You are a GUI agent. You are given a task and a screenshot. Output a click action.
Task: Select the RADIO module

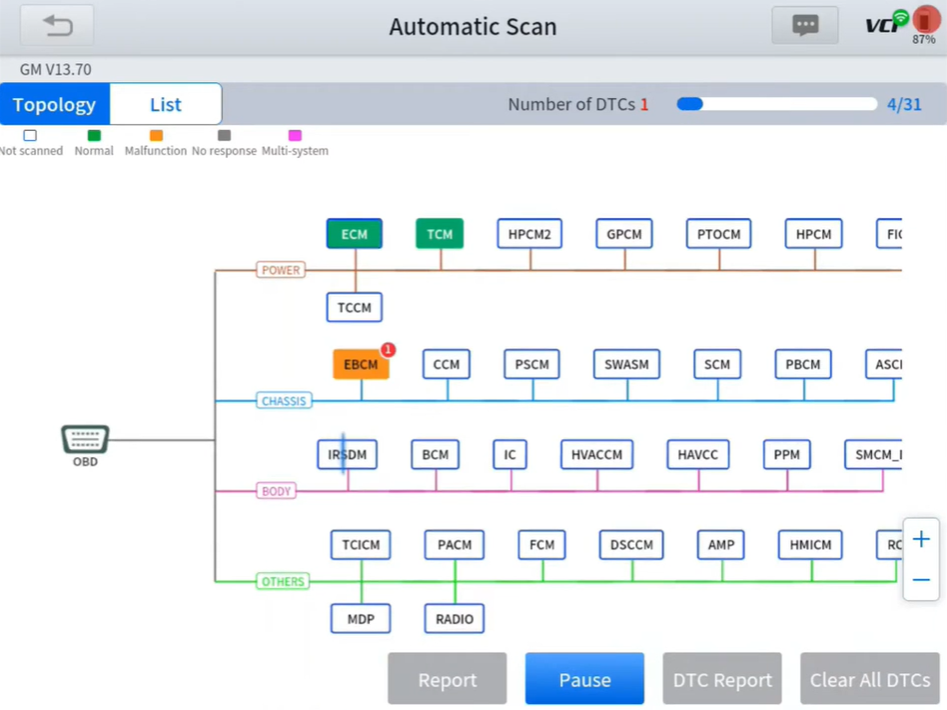pos(454,618)
